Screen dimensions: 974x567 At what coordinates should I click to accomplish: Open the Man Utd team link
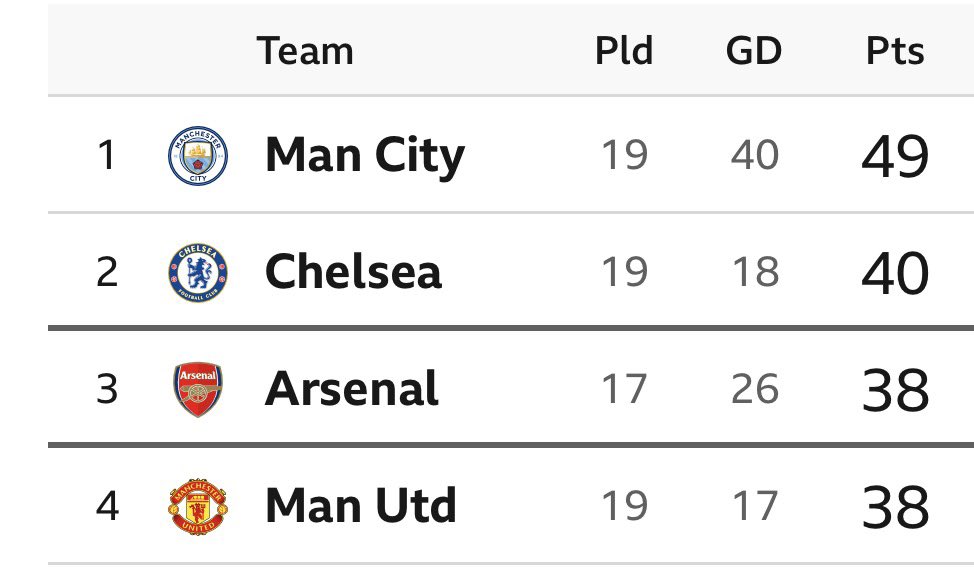(x=360, y=506)
